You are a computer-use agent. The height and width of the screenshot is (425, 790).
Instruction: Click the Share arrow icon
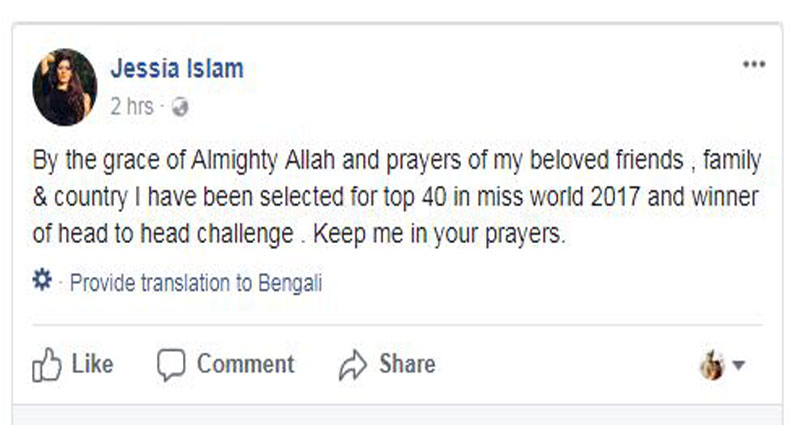pyautogui.click(x=354, y=365)
